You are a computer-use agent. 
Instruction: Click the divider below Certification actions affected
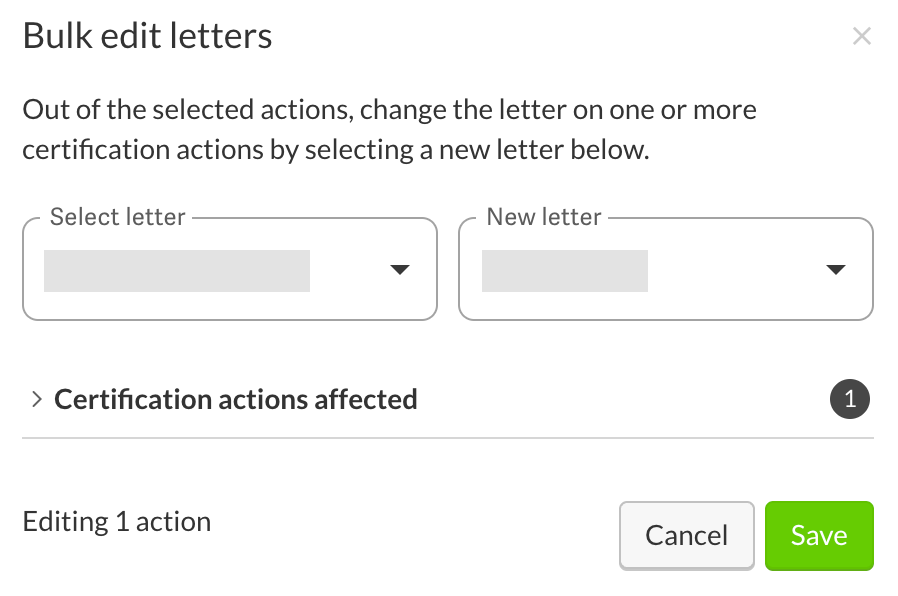pos(448,438)
